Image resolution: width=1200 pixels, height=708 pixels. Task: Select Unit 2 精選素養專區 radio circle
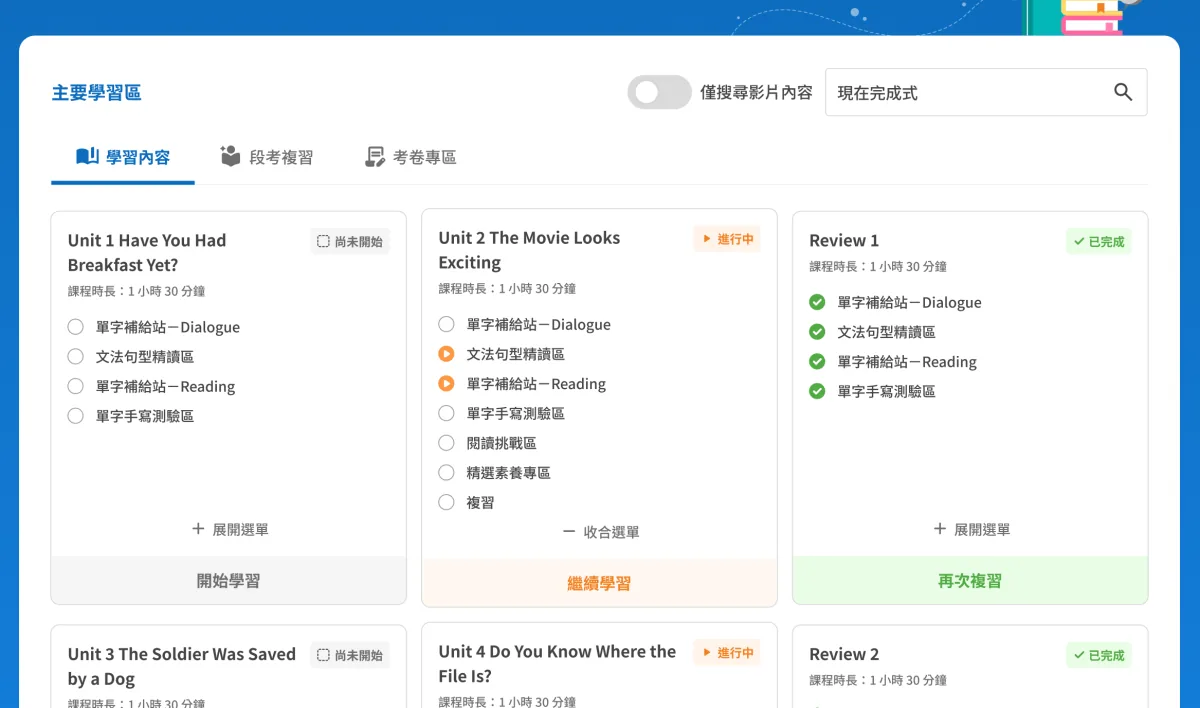click(446, 472)
